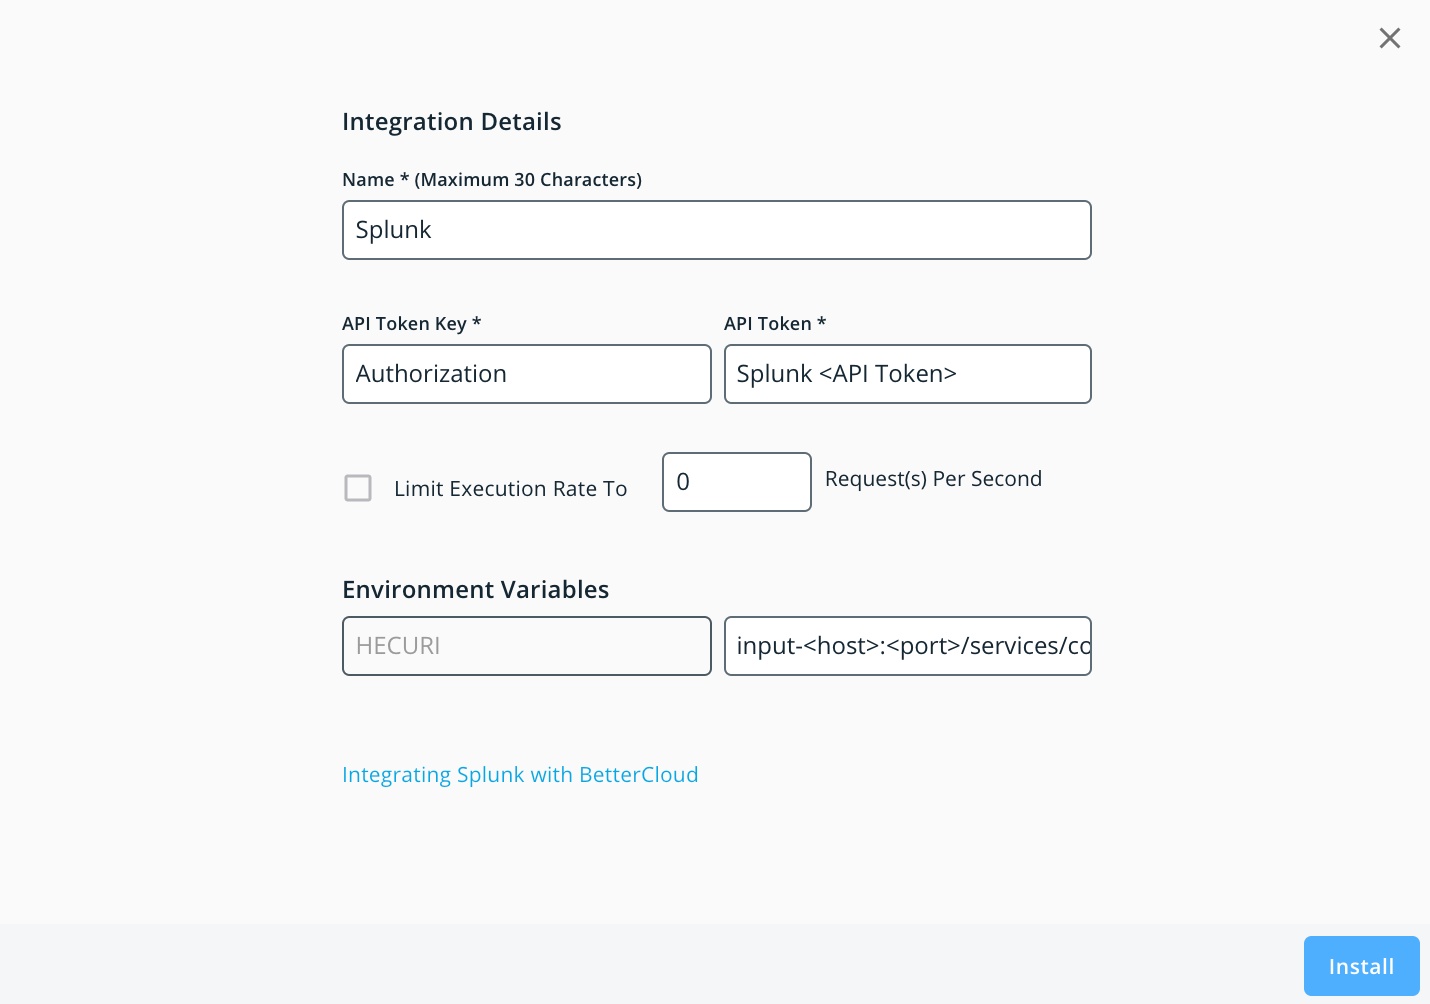
Task: Click the Splunk <API Token> placeholder text
Action: [x=846, y=374]
